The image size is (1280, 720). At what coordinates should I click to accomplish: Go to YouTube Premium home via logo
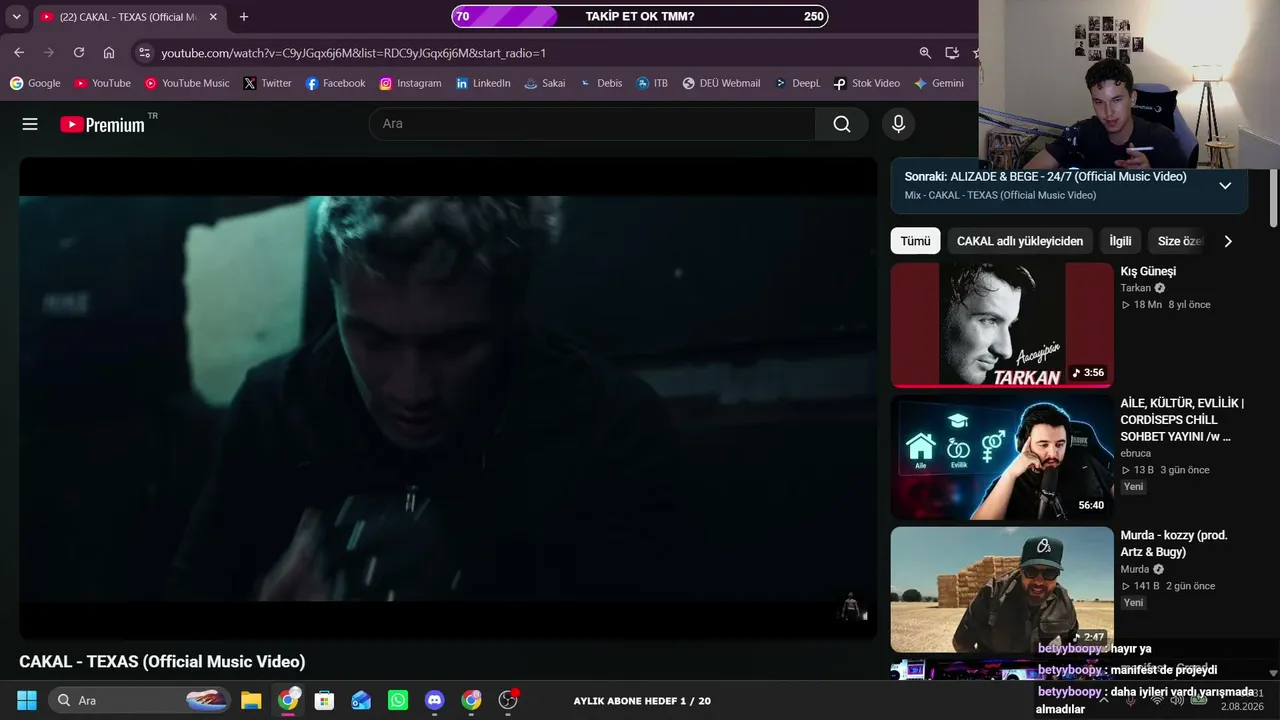tap(102, 124)
